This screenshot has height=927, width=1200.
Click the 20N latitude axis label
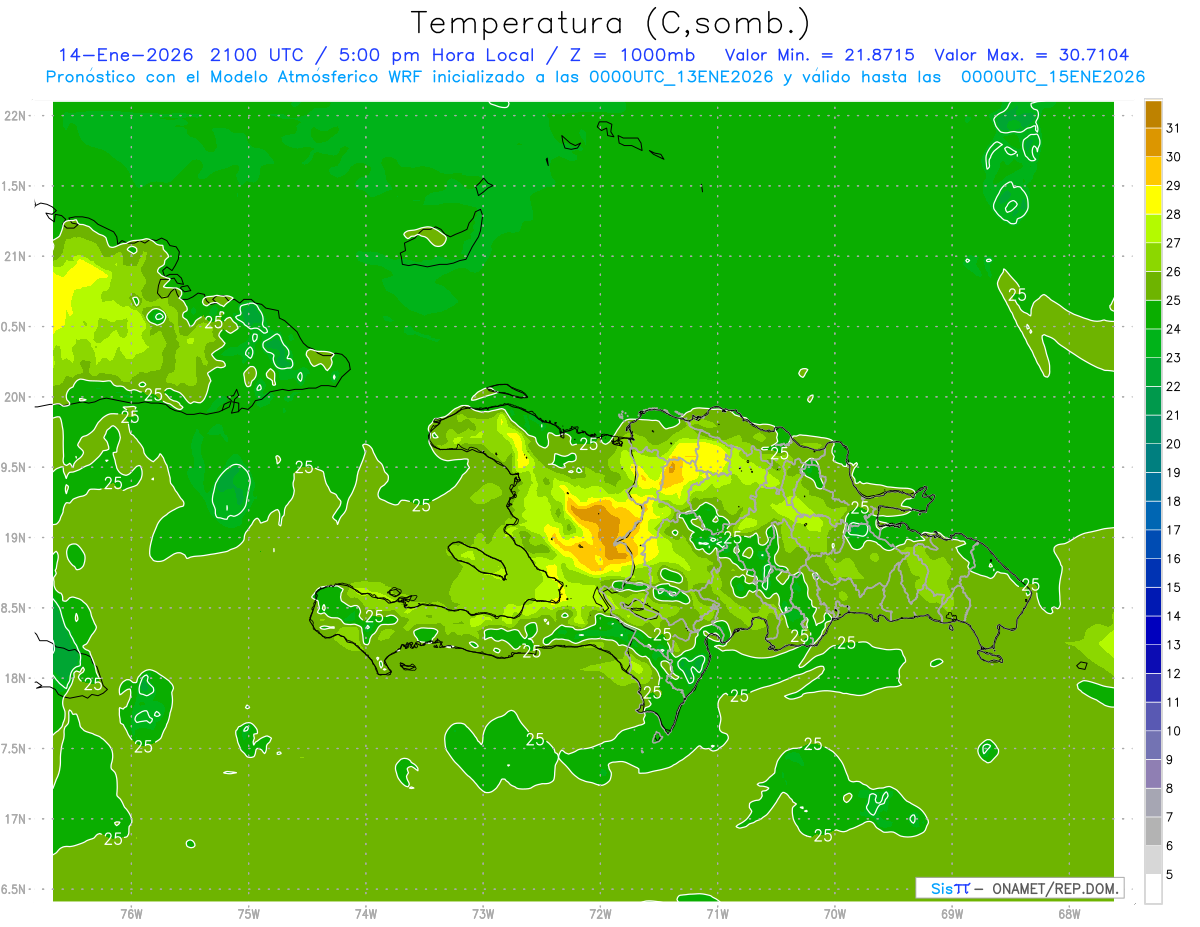(16, 397)
